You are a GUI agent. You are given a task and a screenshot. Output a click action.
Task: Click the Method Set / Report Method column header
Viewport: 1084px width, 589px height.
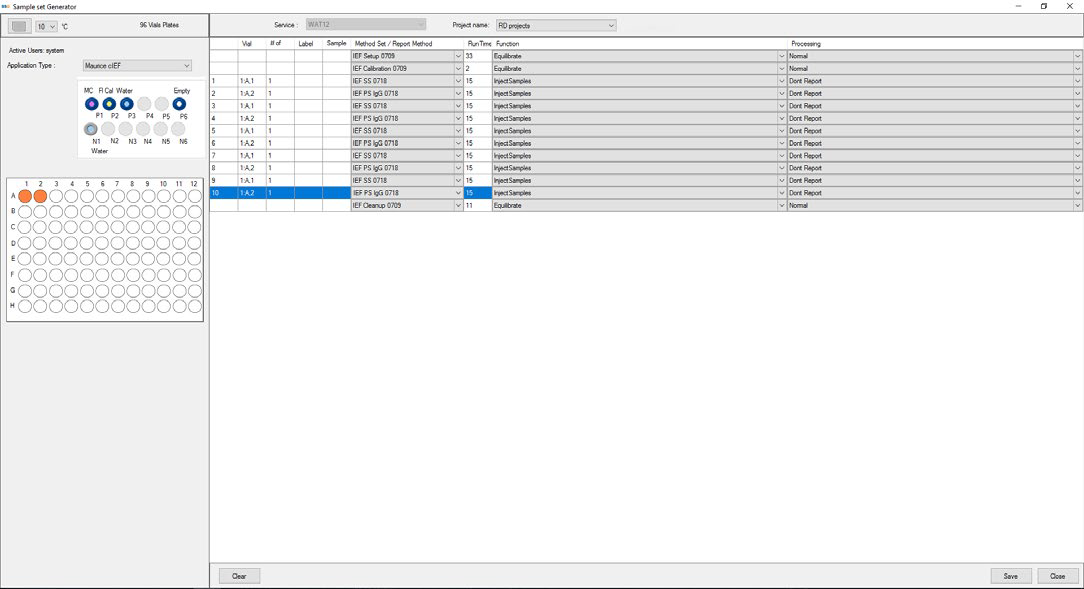pyautogui.click(x=394, y=44)
